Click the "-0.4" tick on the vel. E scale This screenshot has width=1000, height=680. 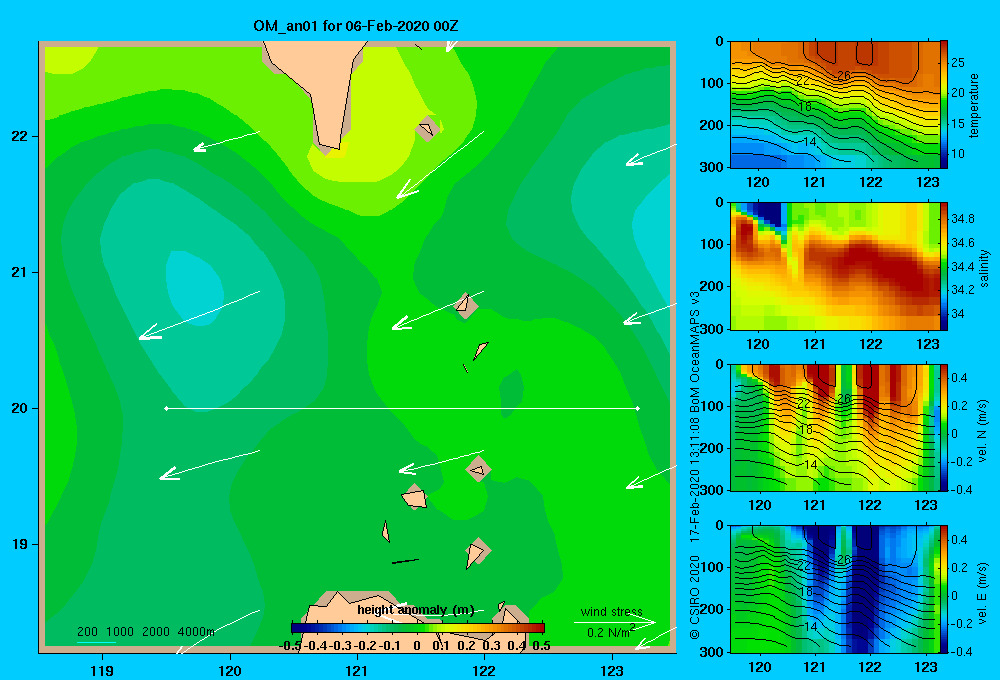(x=962, y=651)
